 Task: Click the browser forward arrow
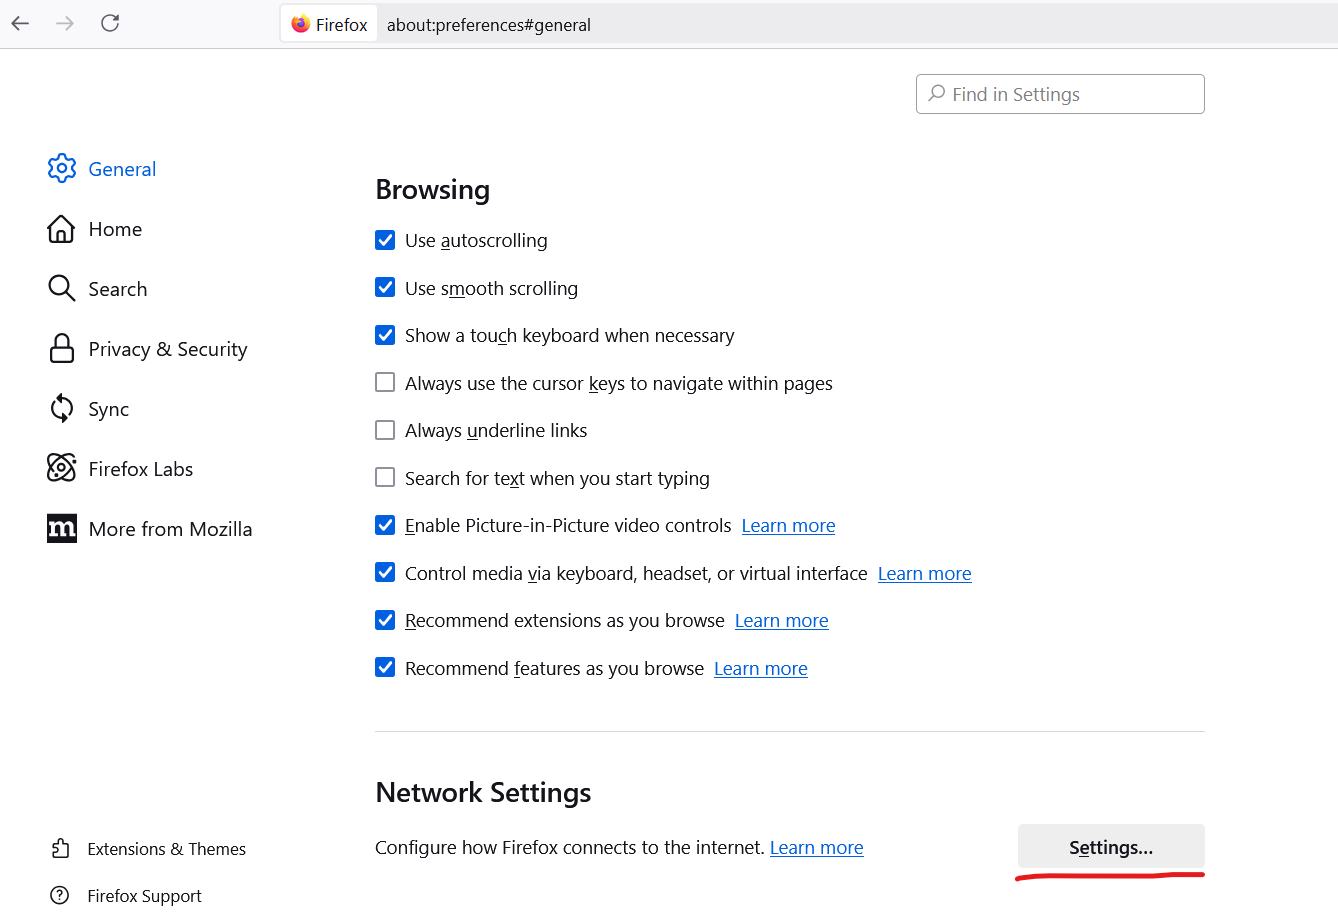click(x=65, y=23)
